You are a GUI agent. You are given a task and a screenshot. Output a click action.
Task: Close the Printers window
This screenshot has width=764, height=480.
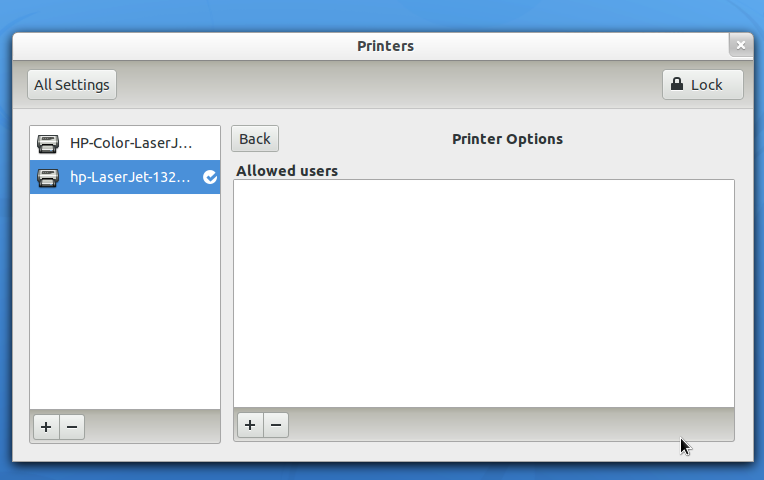pyautogui.click(x=741, y=45)
